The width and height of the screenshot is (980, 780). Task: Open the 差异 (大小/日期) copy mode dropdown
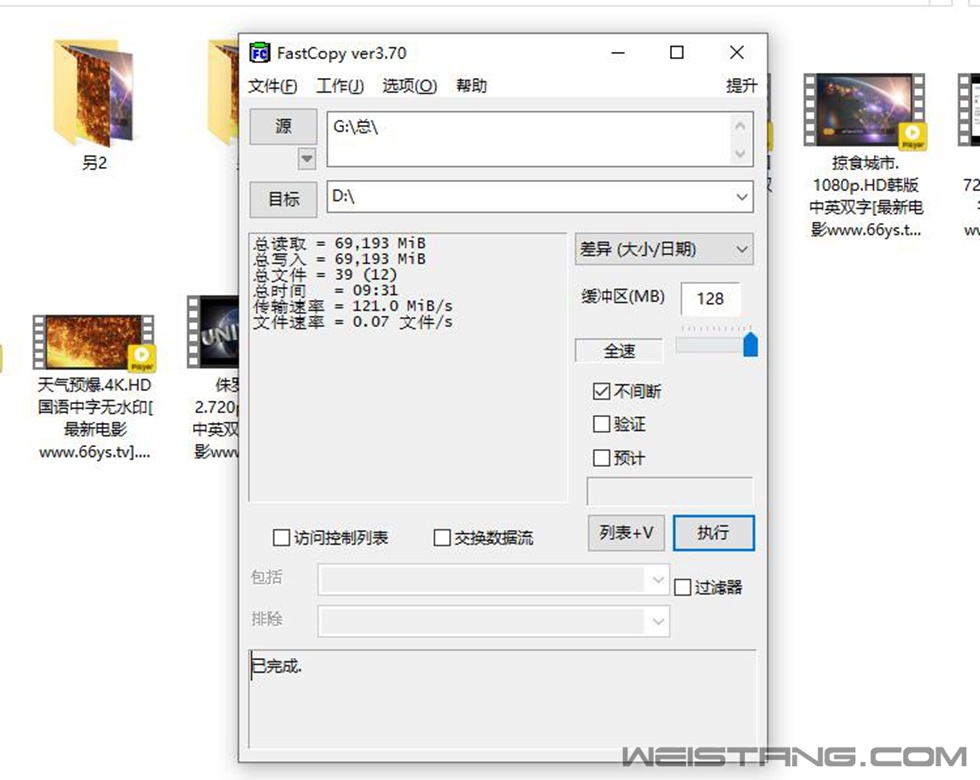pyautogui.click(x=664, y=249)
